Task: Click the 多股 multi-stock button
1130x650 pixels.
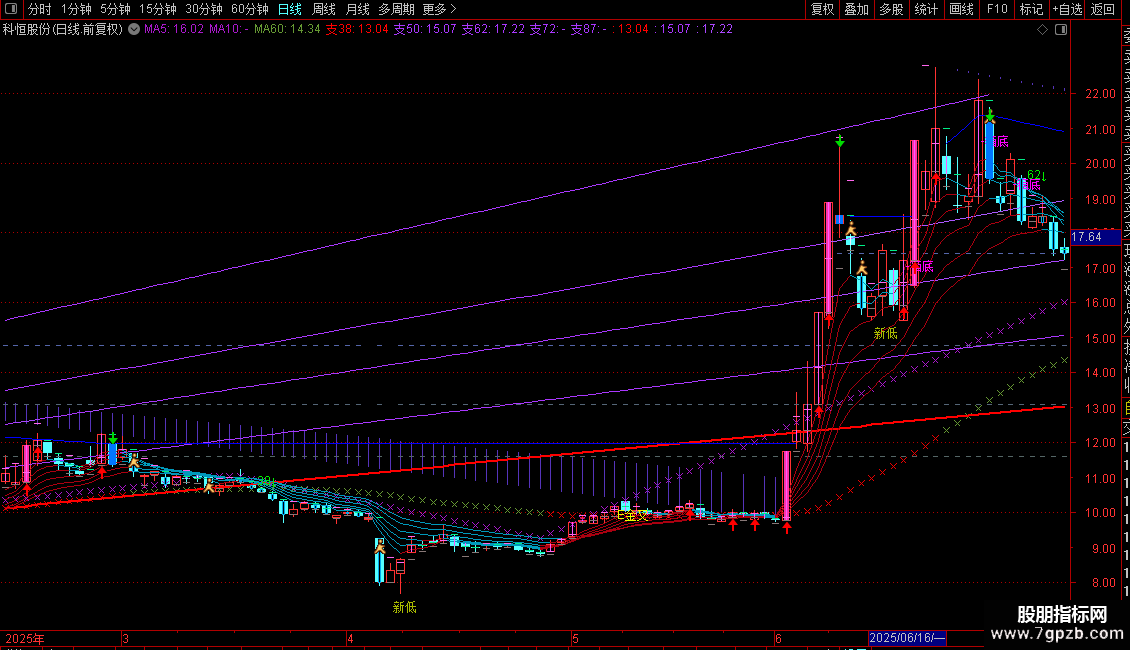Action: click(891, 9)
